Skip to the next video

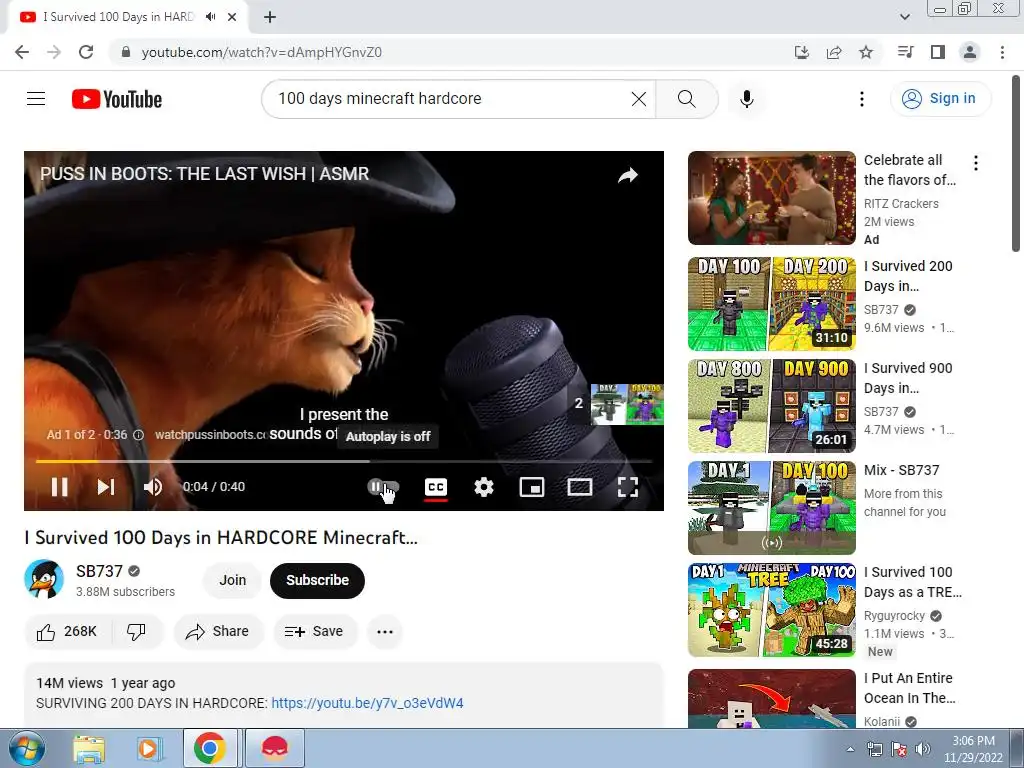click(106, 487)
